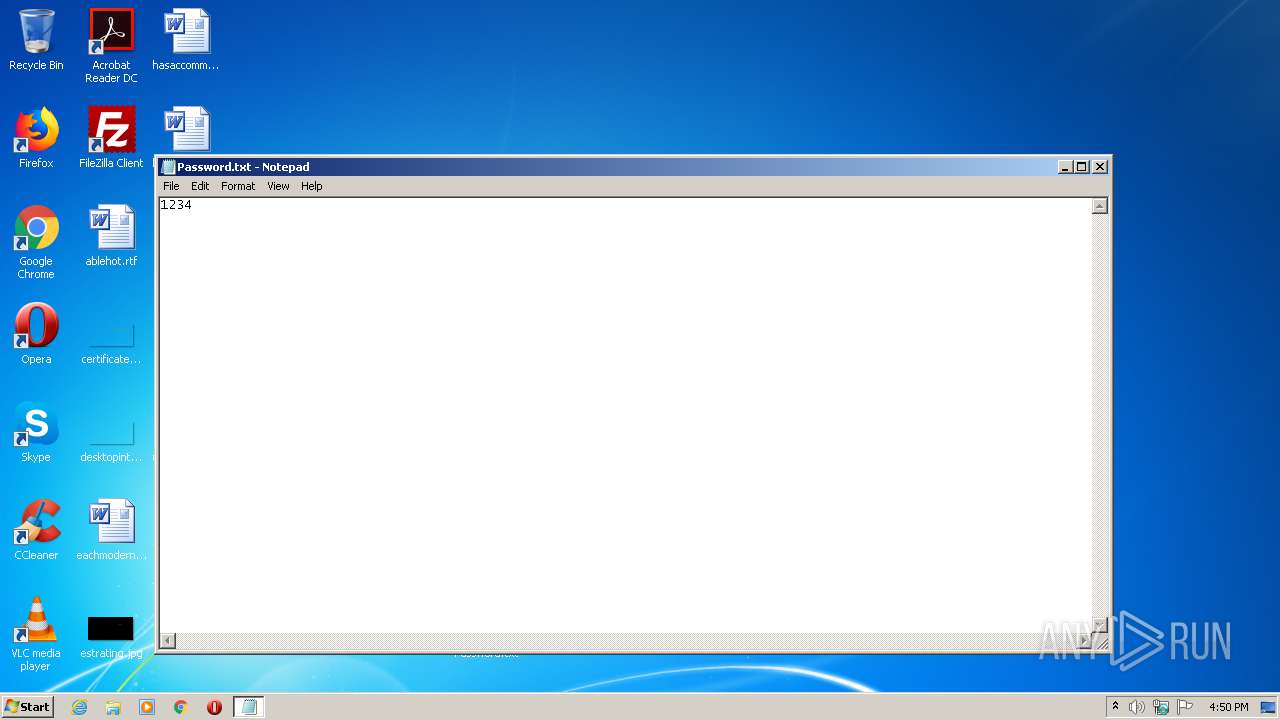
Task: Select the hasaccomm Word document icon
Action: (x=186, y=40)
